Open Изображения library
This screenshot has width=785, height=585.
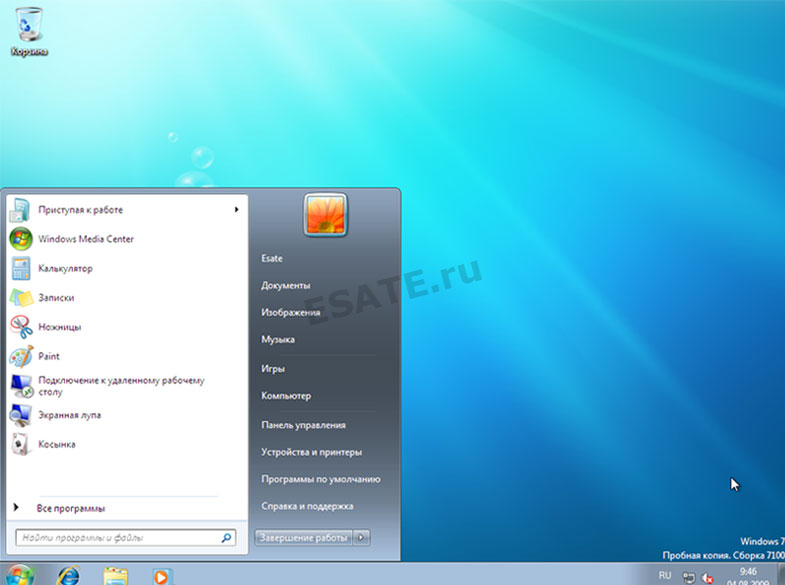click(x=290, y=312)
